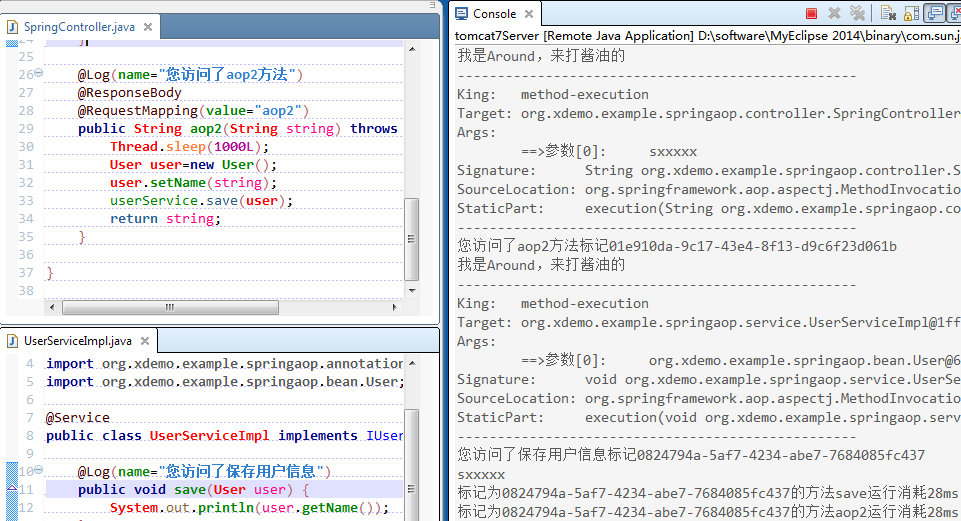This screenshot has height=521, width=961.
Task: Click "tomcat7Server [Remote Java Application]" console title
Action: pos(574,36)
